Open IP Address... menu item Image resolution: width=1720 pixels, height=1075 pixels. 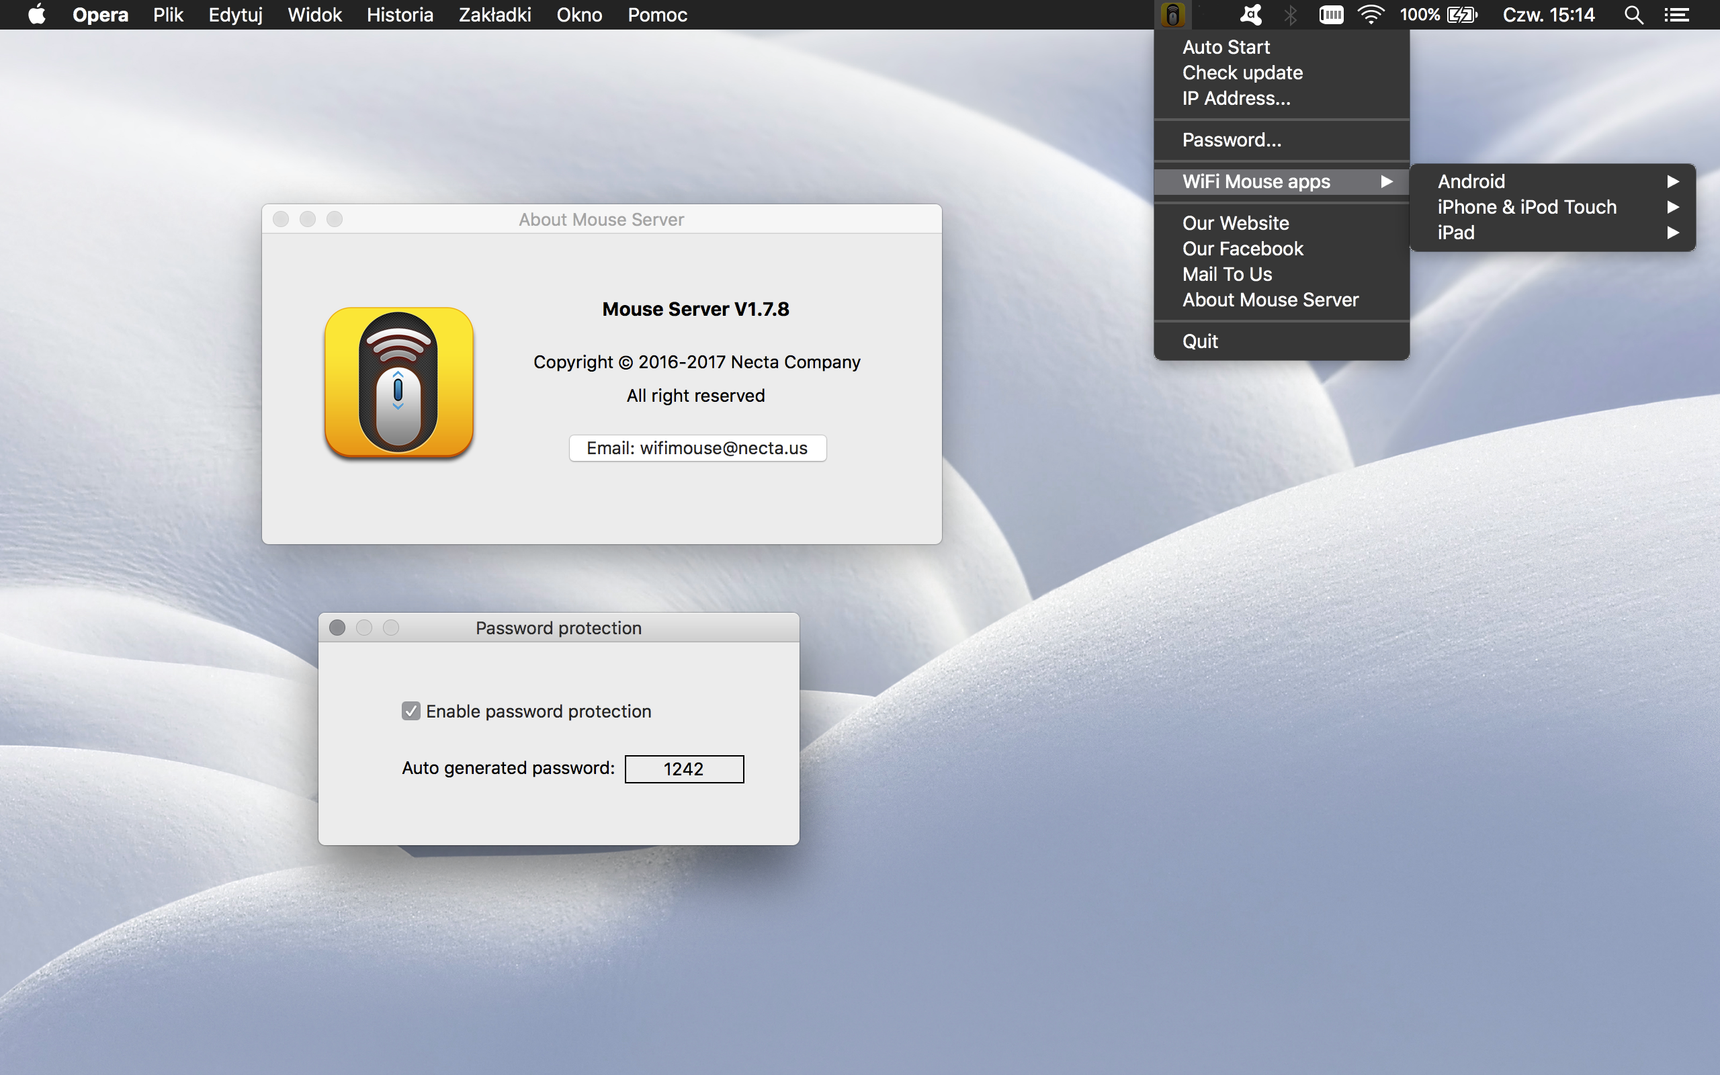coord(1282,99)
